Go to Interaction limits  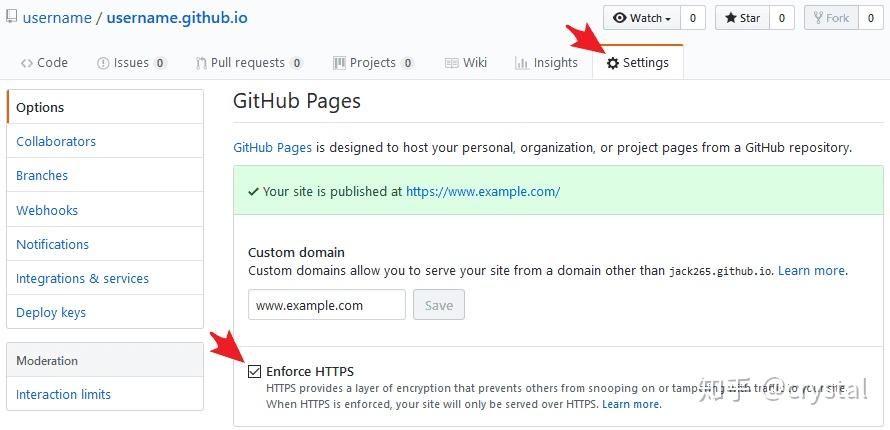pyautogui.click(x=64, y=394)
